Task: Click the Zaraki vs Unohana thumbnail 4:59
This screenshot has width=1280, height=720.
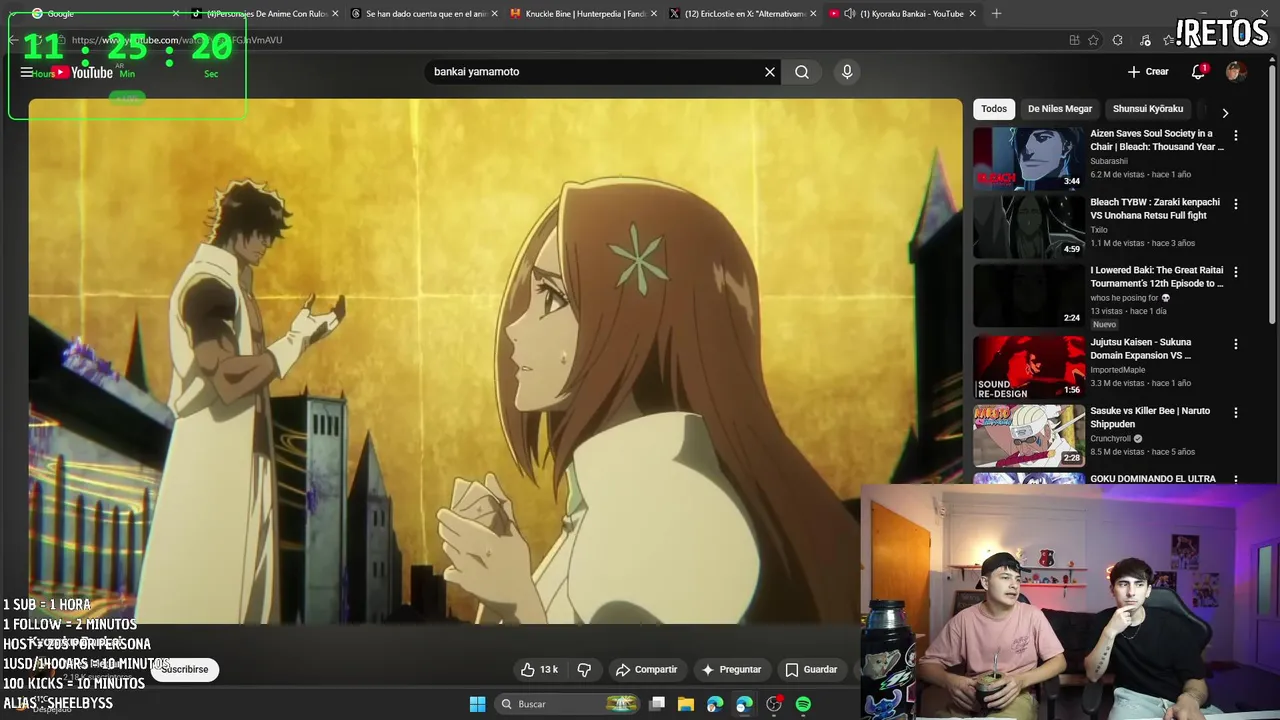Action: pos(1028,227)
